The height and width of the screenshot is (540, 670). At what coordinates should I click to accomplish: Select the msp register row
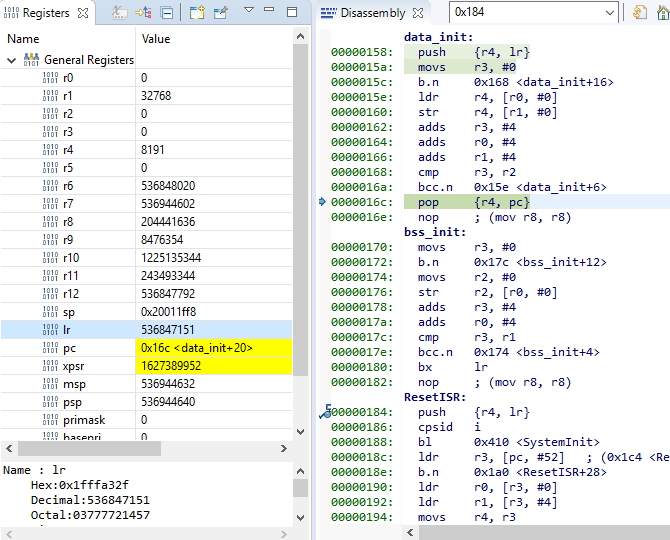tap(146, 384)
